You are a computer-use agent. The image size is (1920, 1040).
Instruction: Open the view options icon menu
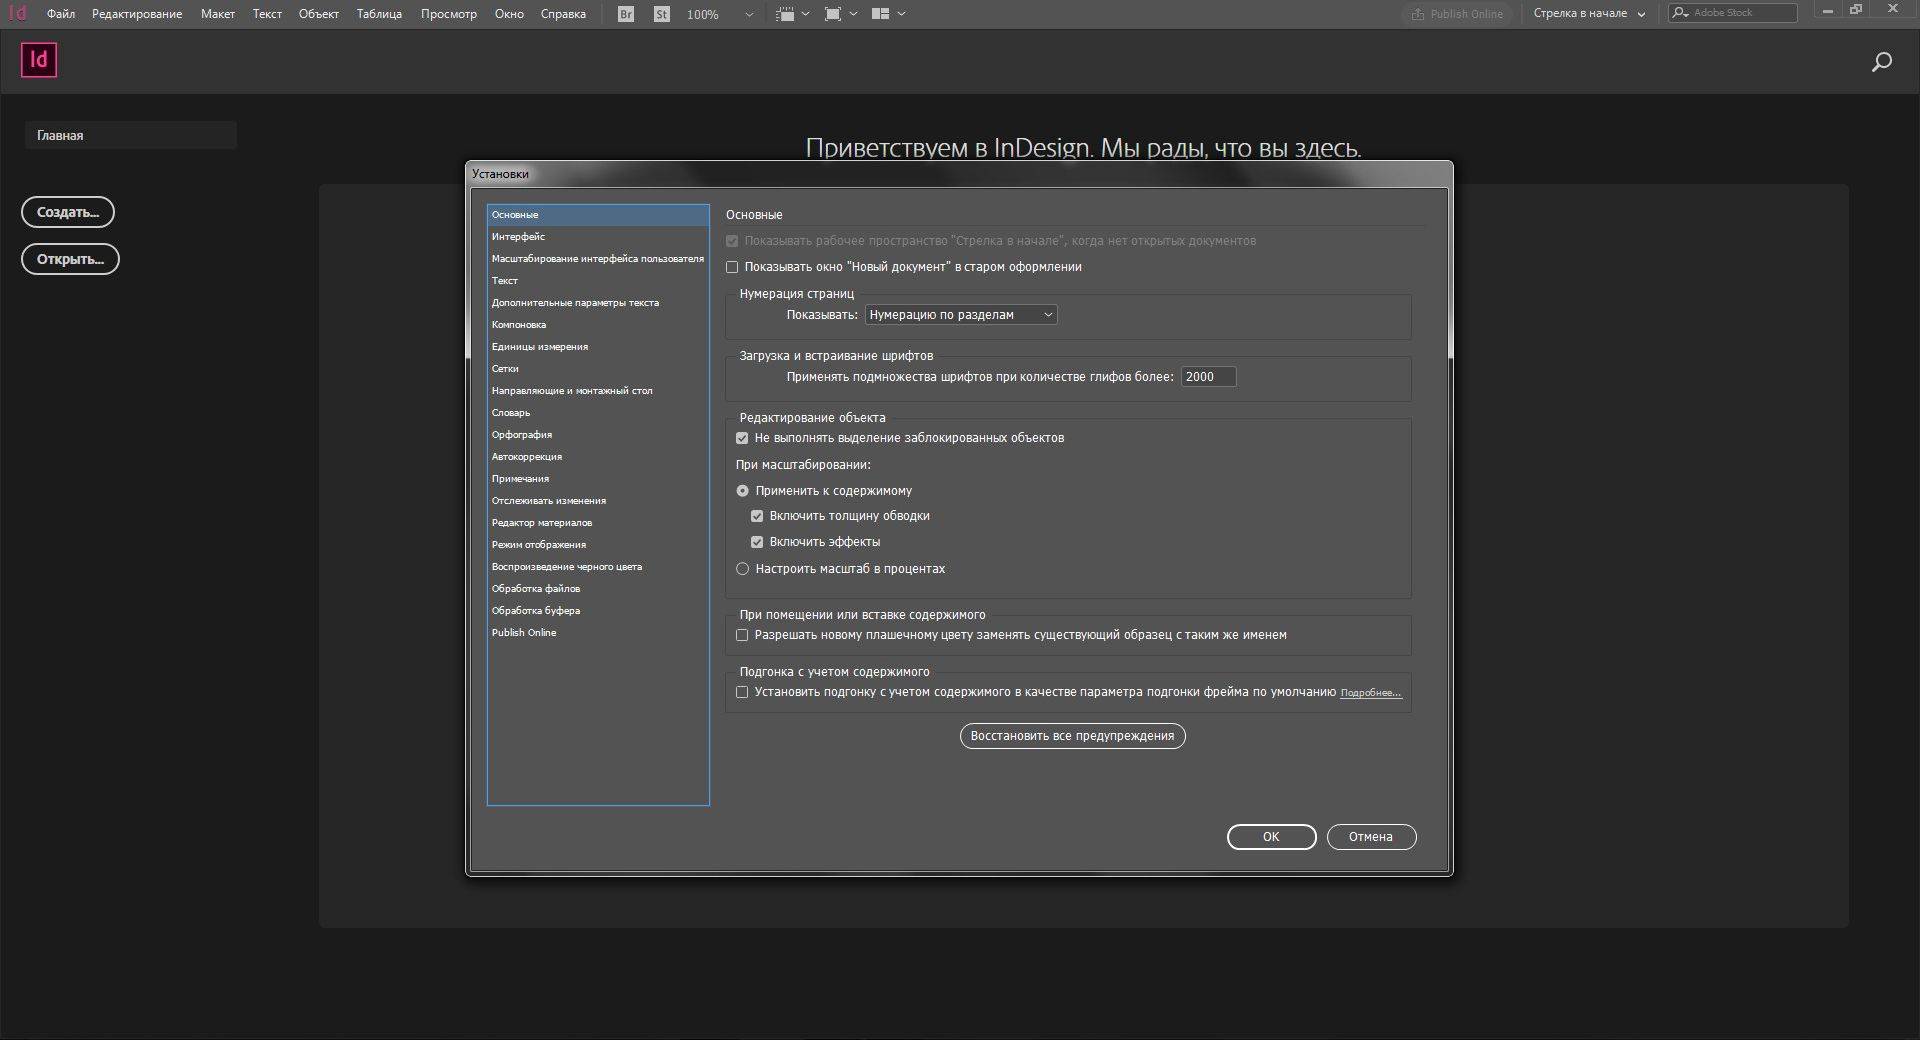(791, 14)
